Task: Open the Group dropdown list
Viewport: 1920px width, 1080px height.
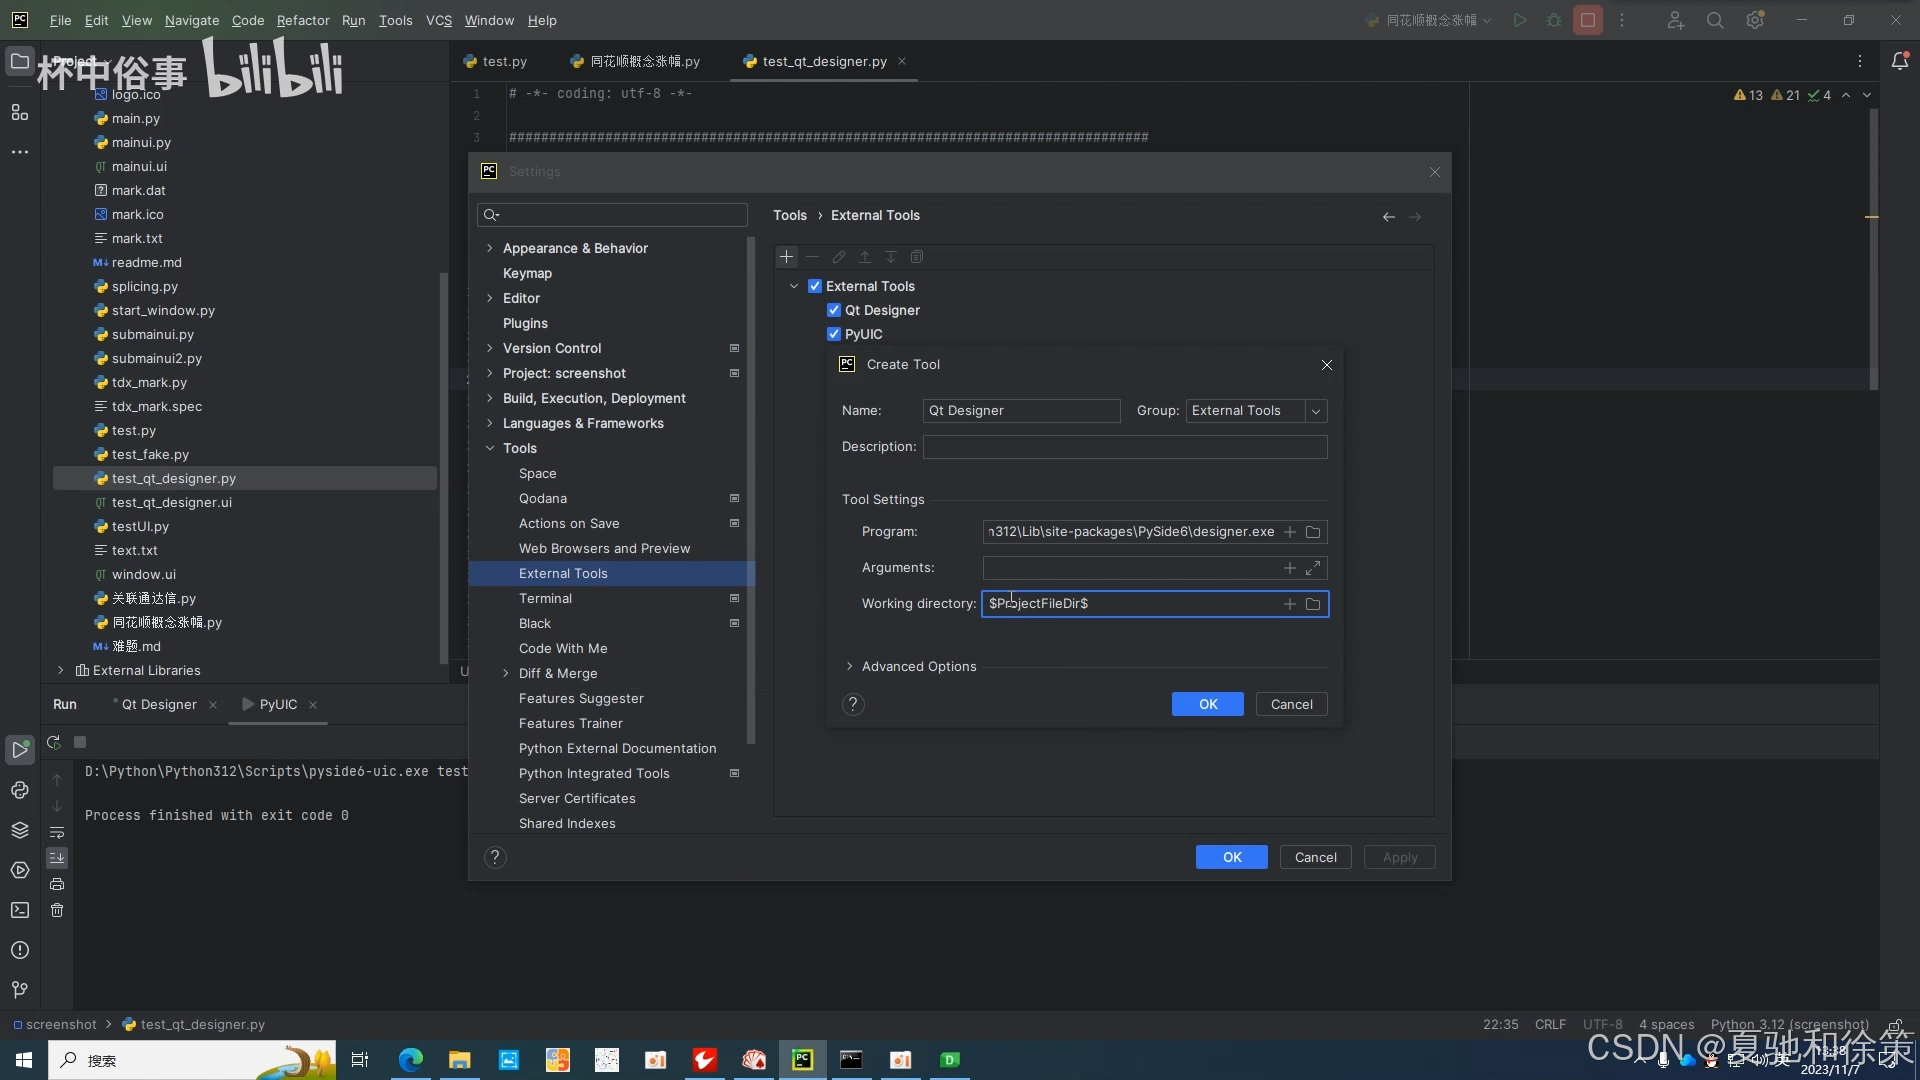Action: (1316, 411)
